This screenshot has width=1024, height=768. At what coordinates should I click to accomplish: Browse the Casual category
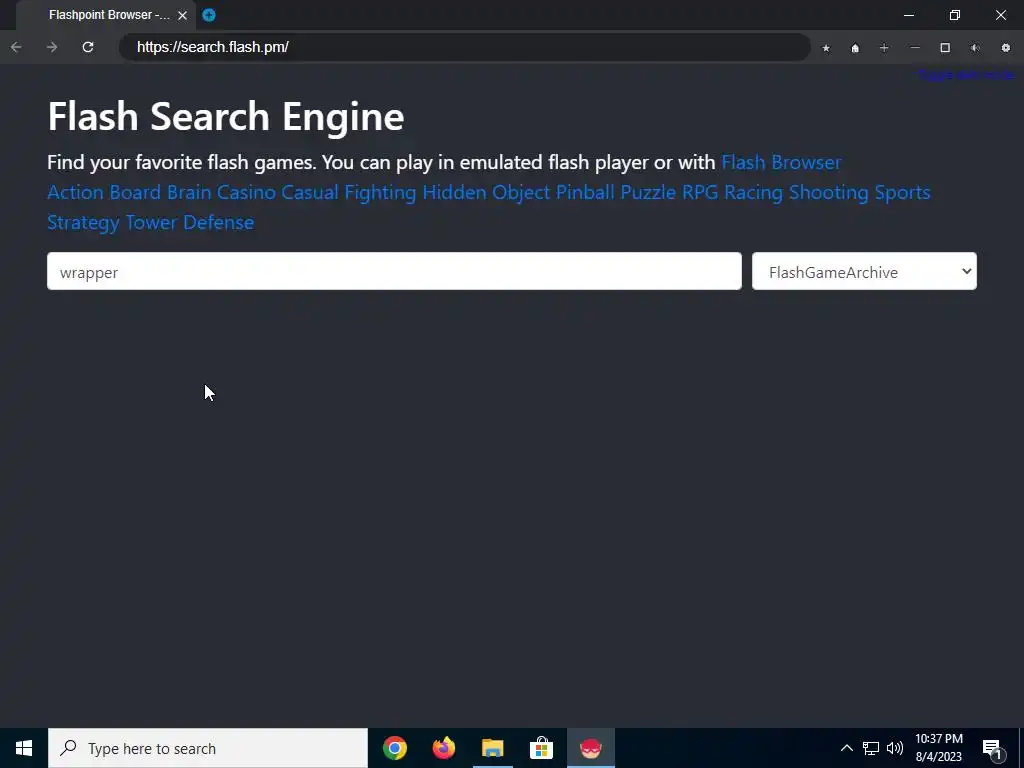pos(310,192)
